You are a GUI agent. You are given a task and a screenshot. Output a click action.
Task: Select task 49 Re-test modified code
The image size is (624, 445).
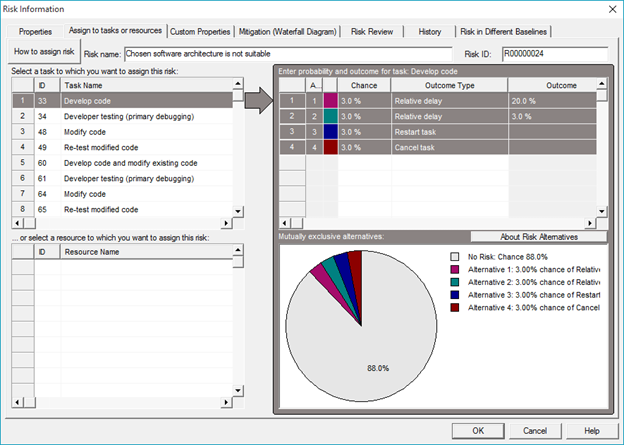123,147
